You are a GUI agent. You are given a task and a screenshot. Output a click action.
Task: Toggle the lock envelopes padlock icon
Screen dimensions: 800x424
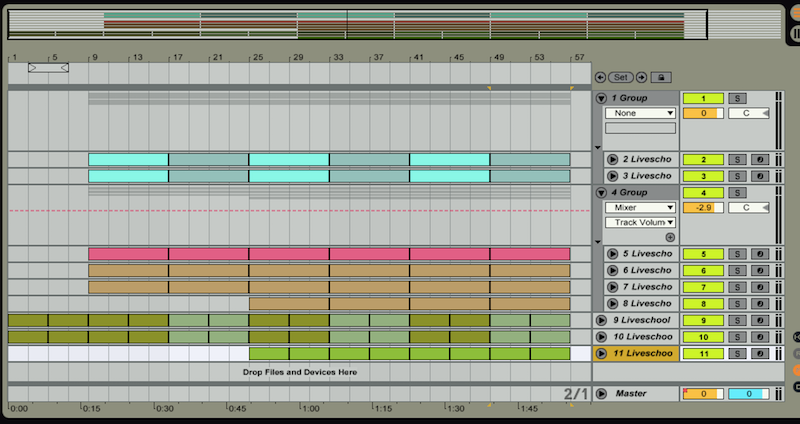tap(661, 78)
